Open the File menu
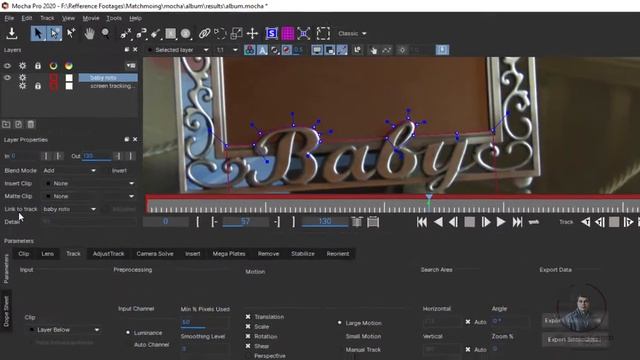 click(9, 18)
